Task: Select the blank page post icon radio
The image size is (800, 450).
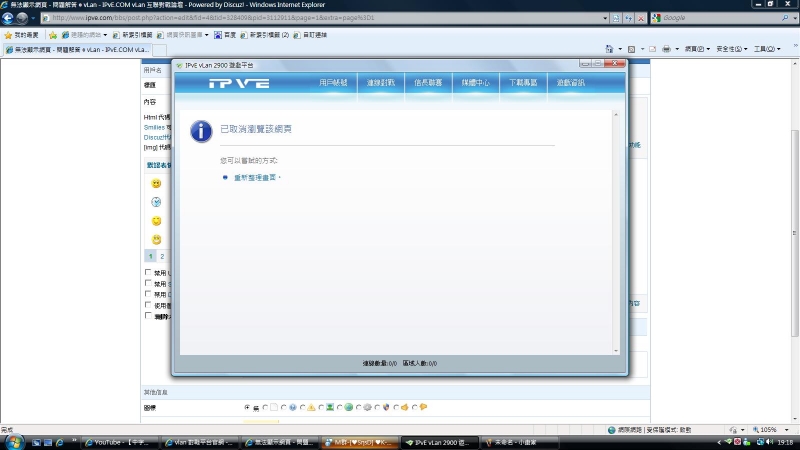Action: pos(265,407)
